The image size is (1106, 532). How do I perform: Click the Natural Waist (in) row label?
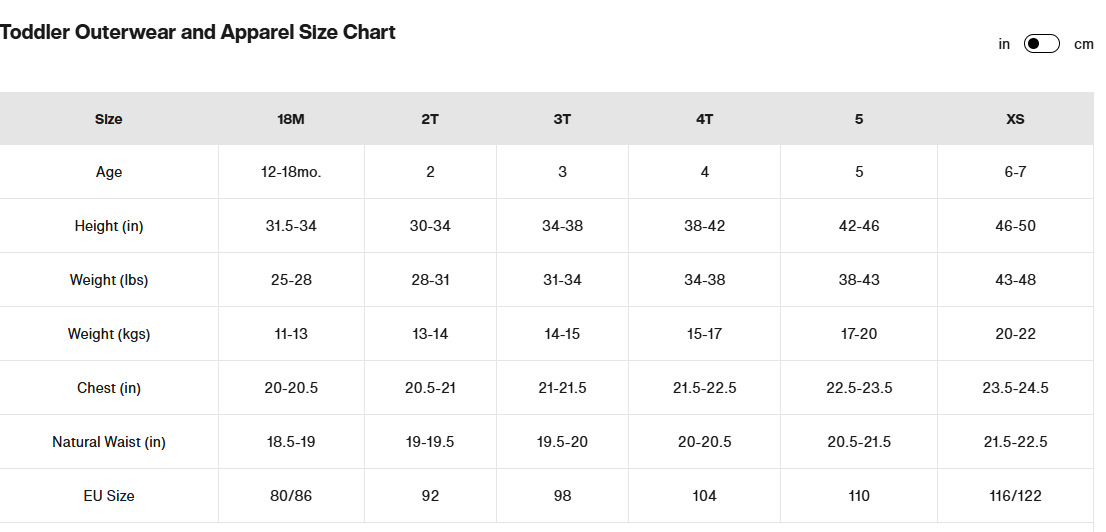coord(109,442)
